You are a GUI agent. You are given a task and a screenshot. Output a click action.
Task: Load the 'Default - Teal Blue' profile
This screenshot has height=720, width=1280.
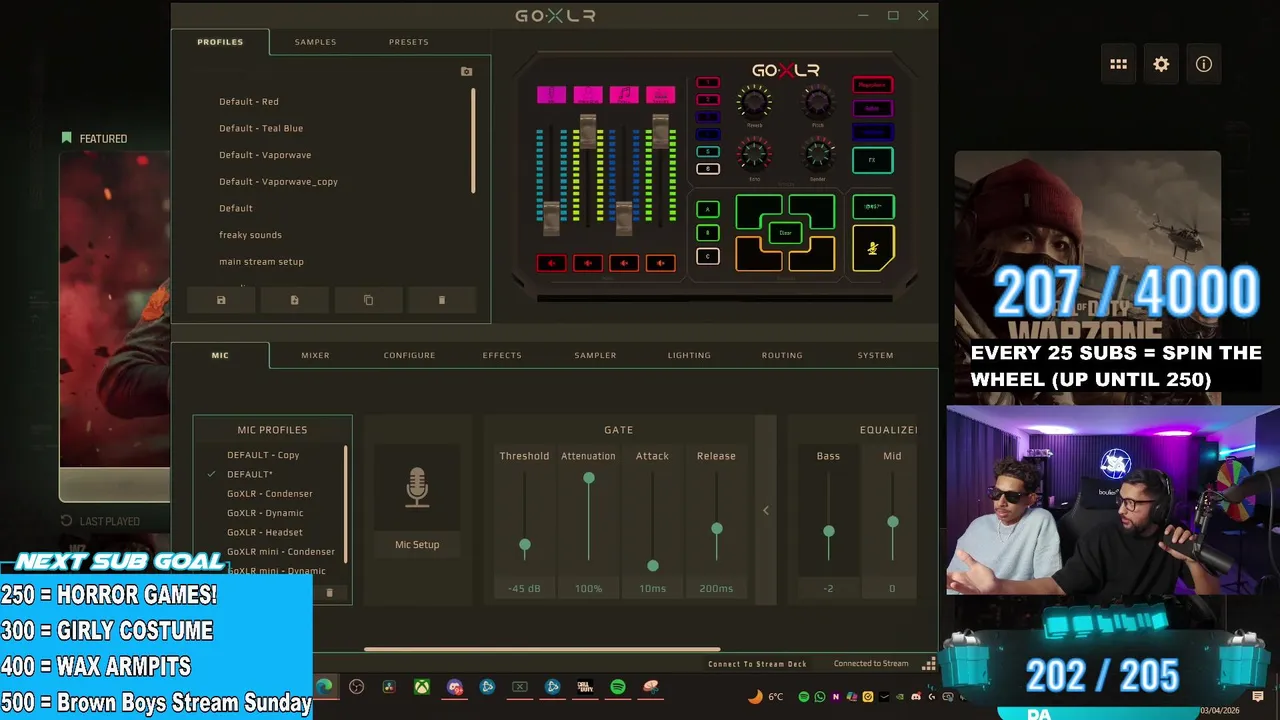click(x=261, y=128)
